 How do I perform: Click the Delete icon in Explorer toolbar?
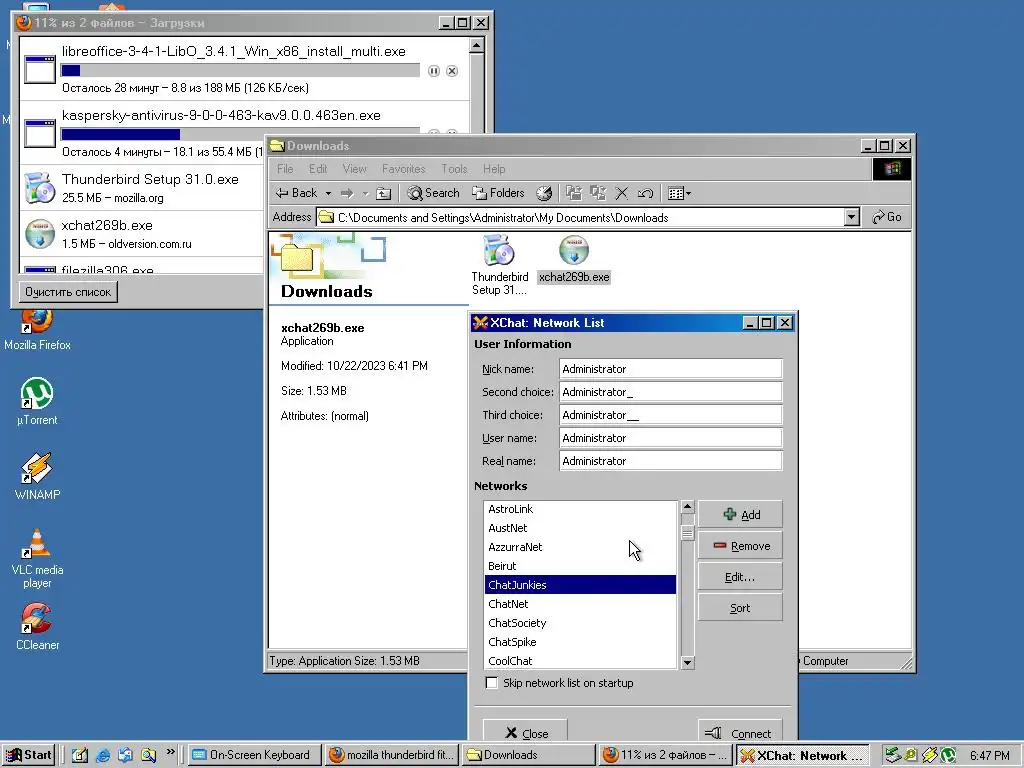tap(622, 193)
